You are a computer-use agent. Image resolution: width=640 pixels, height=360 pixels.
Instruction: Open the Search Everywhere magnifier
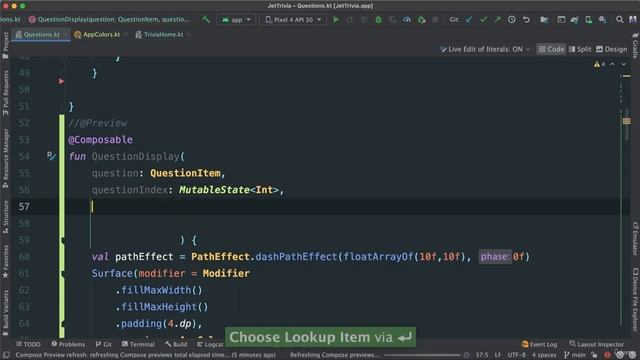click(x=620, y=20)
